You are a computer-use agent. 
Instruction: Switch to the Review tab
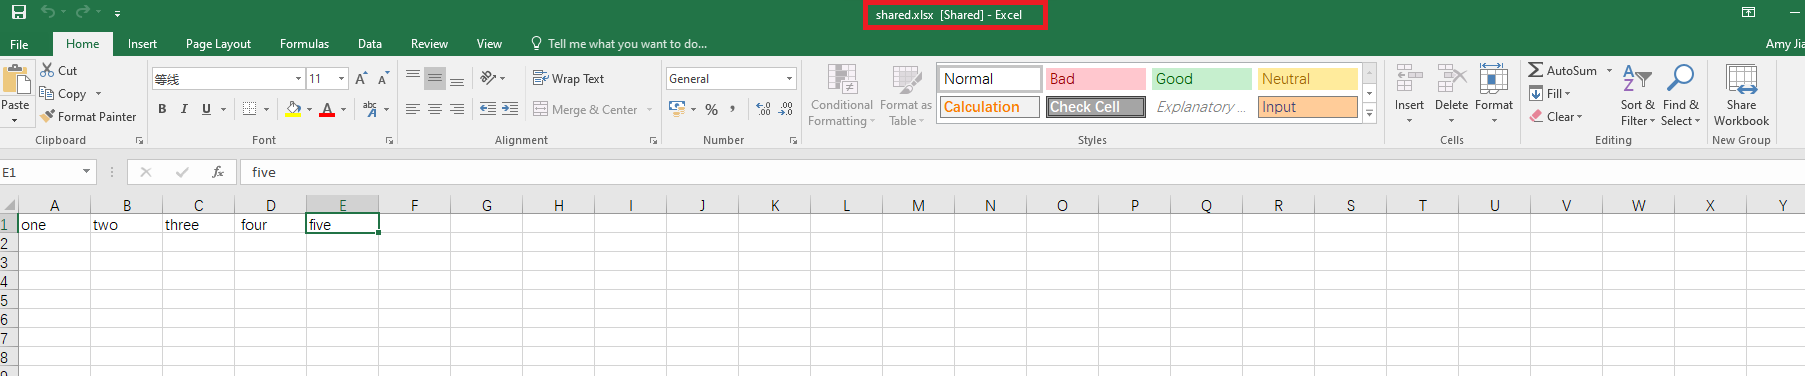(x=429, y=44)
